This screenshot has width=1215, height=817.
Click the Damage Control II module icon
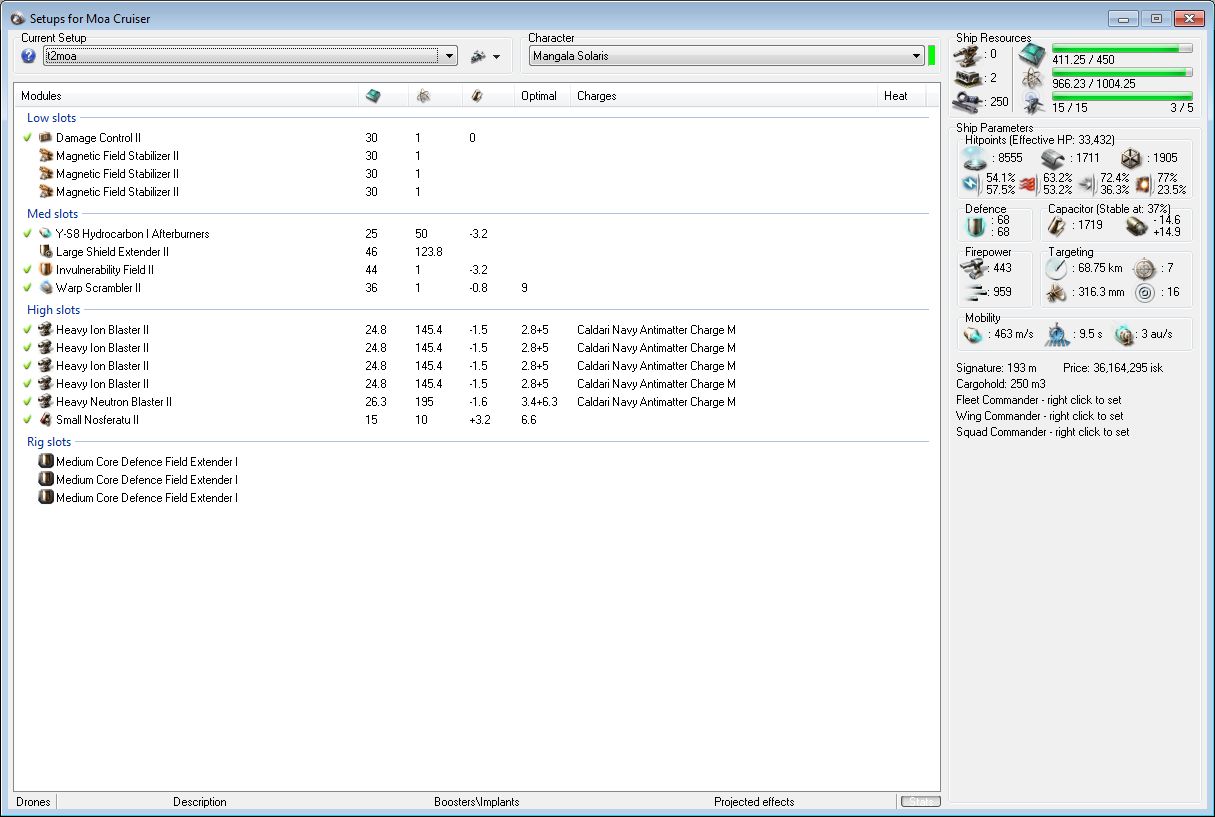pos(45,138)
